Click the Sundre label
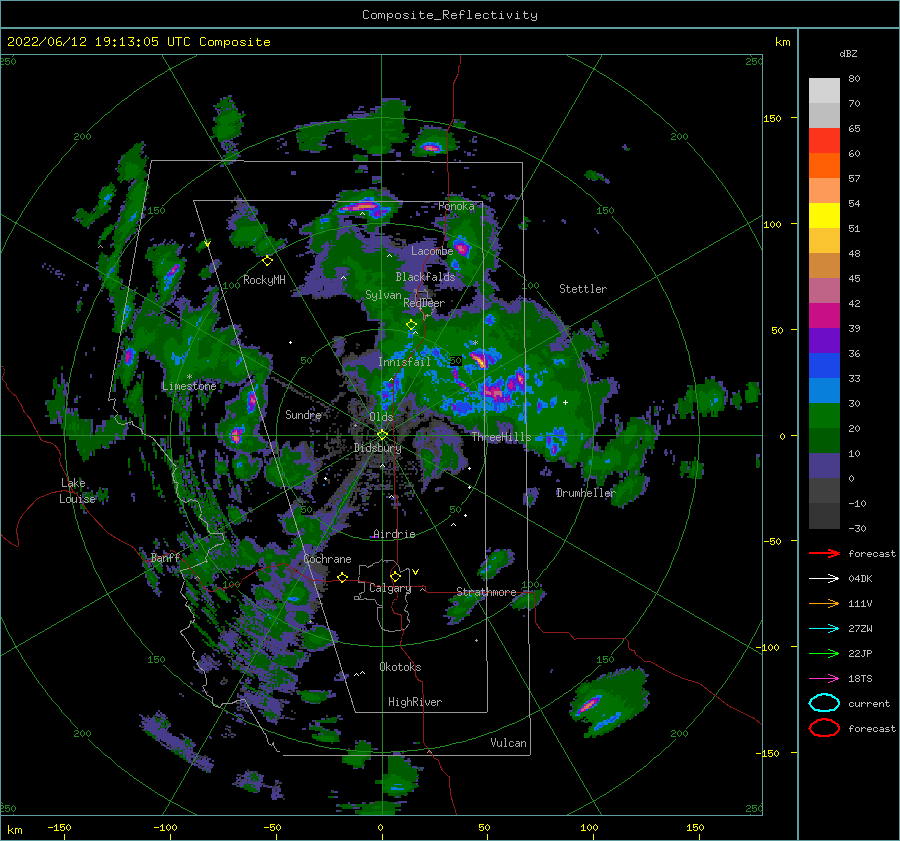Screen dimensions: 900x841 (303, 415)
